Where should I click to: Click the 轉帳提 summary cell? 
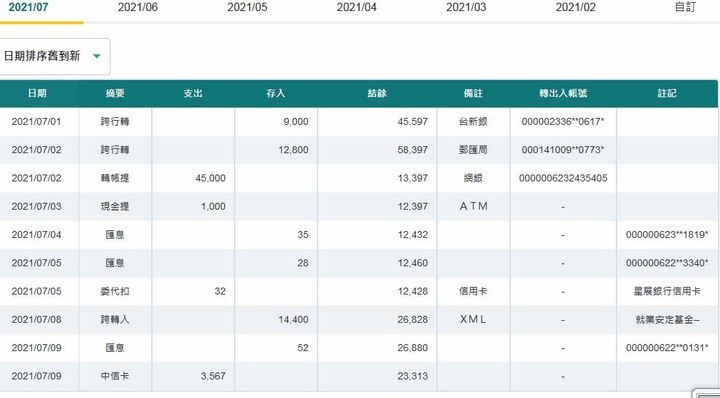click(x=115, y=178)
